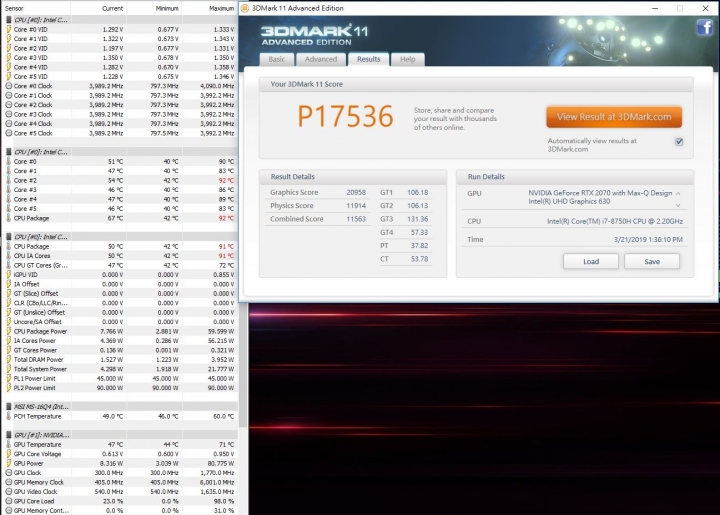
Task: Click the first CPU [#0] group icon
Action: click(x=8, y=20)
